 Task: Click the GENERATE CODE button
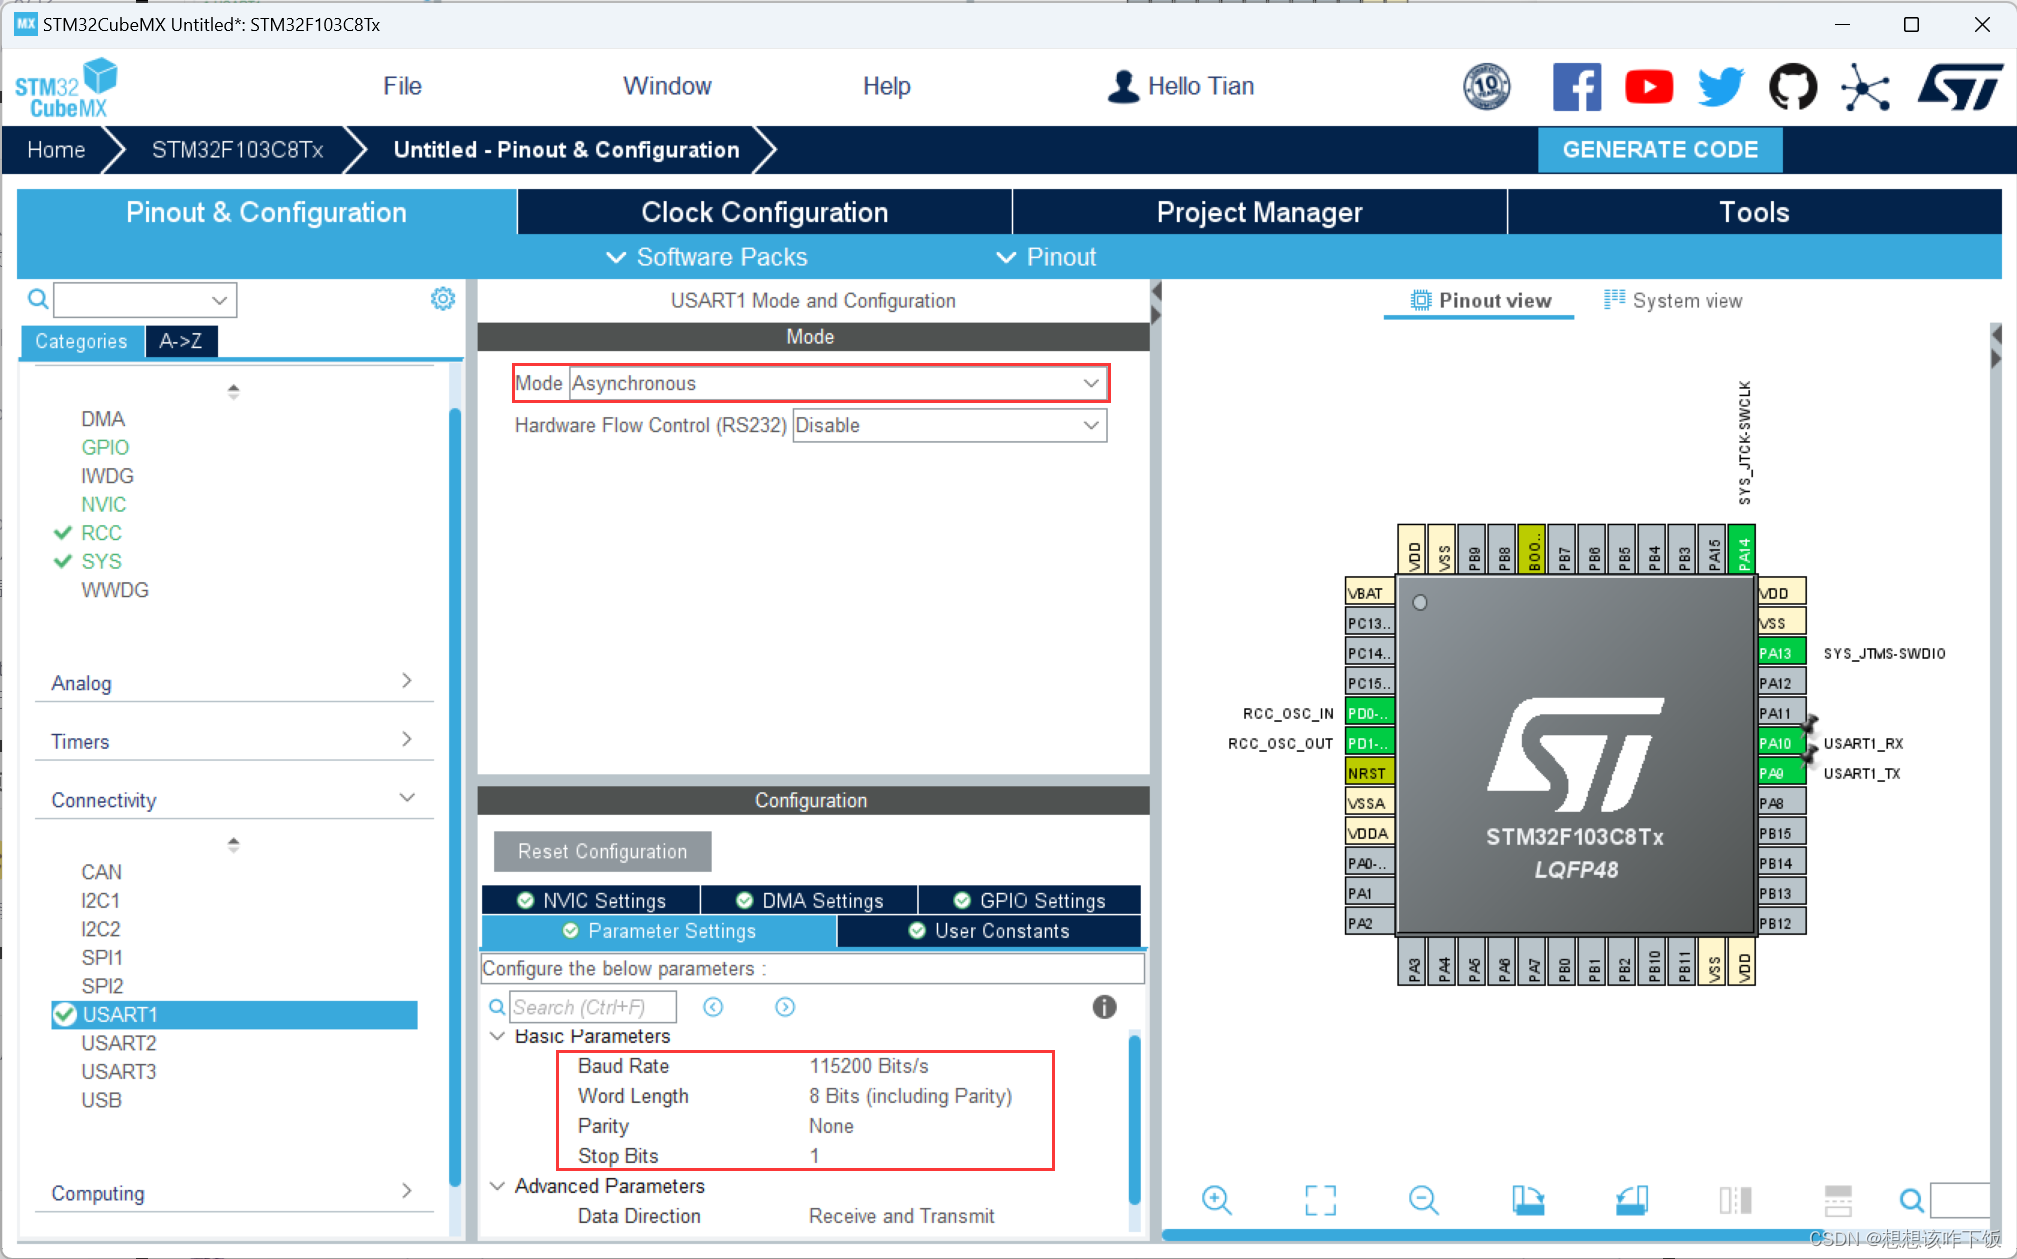point(1659,150)
